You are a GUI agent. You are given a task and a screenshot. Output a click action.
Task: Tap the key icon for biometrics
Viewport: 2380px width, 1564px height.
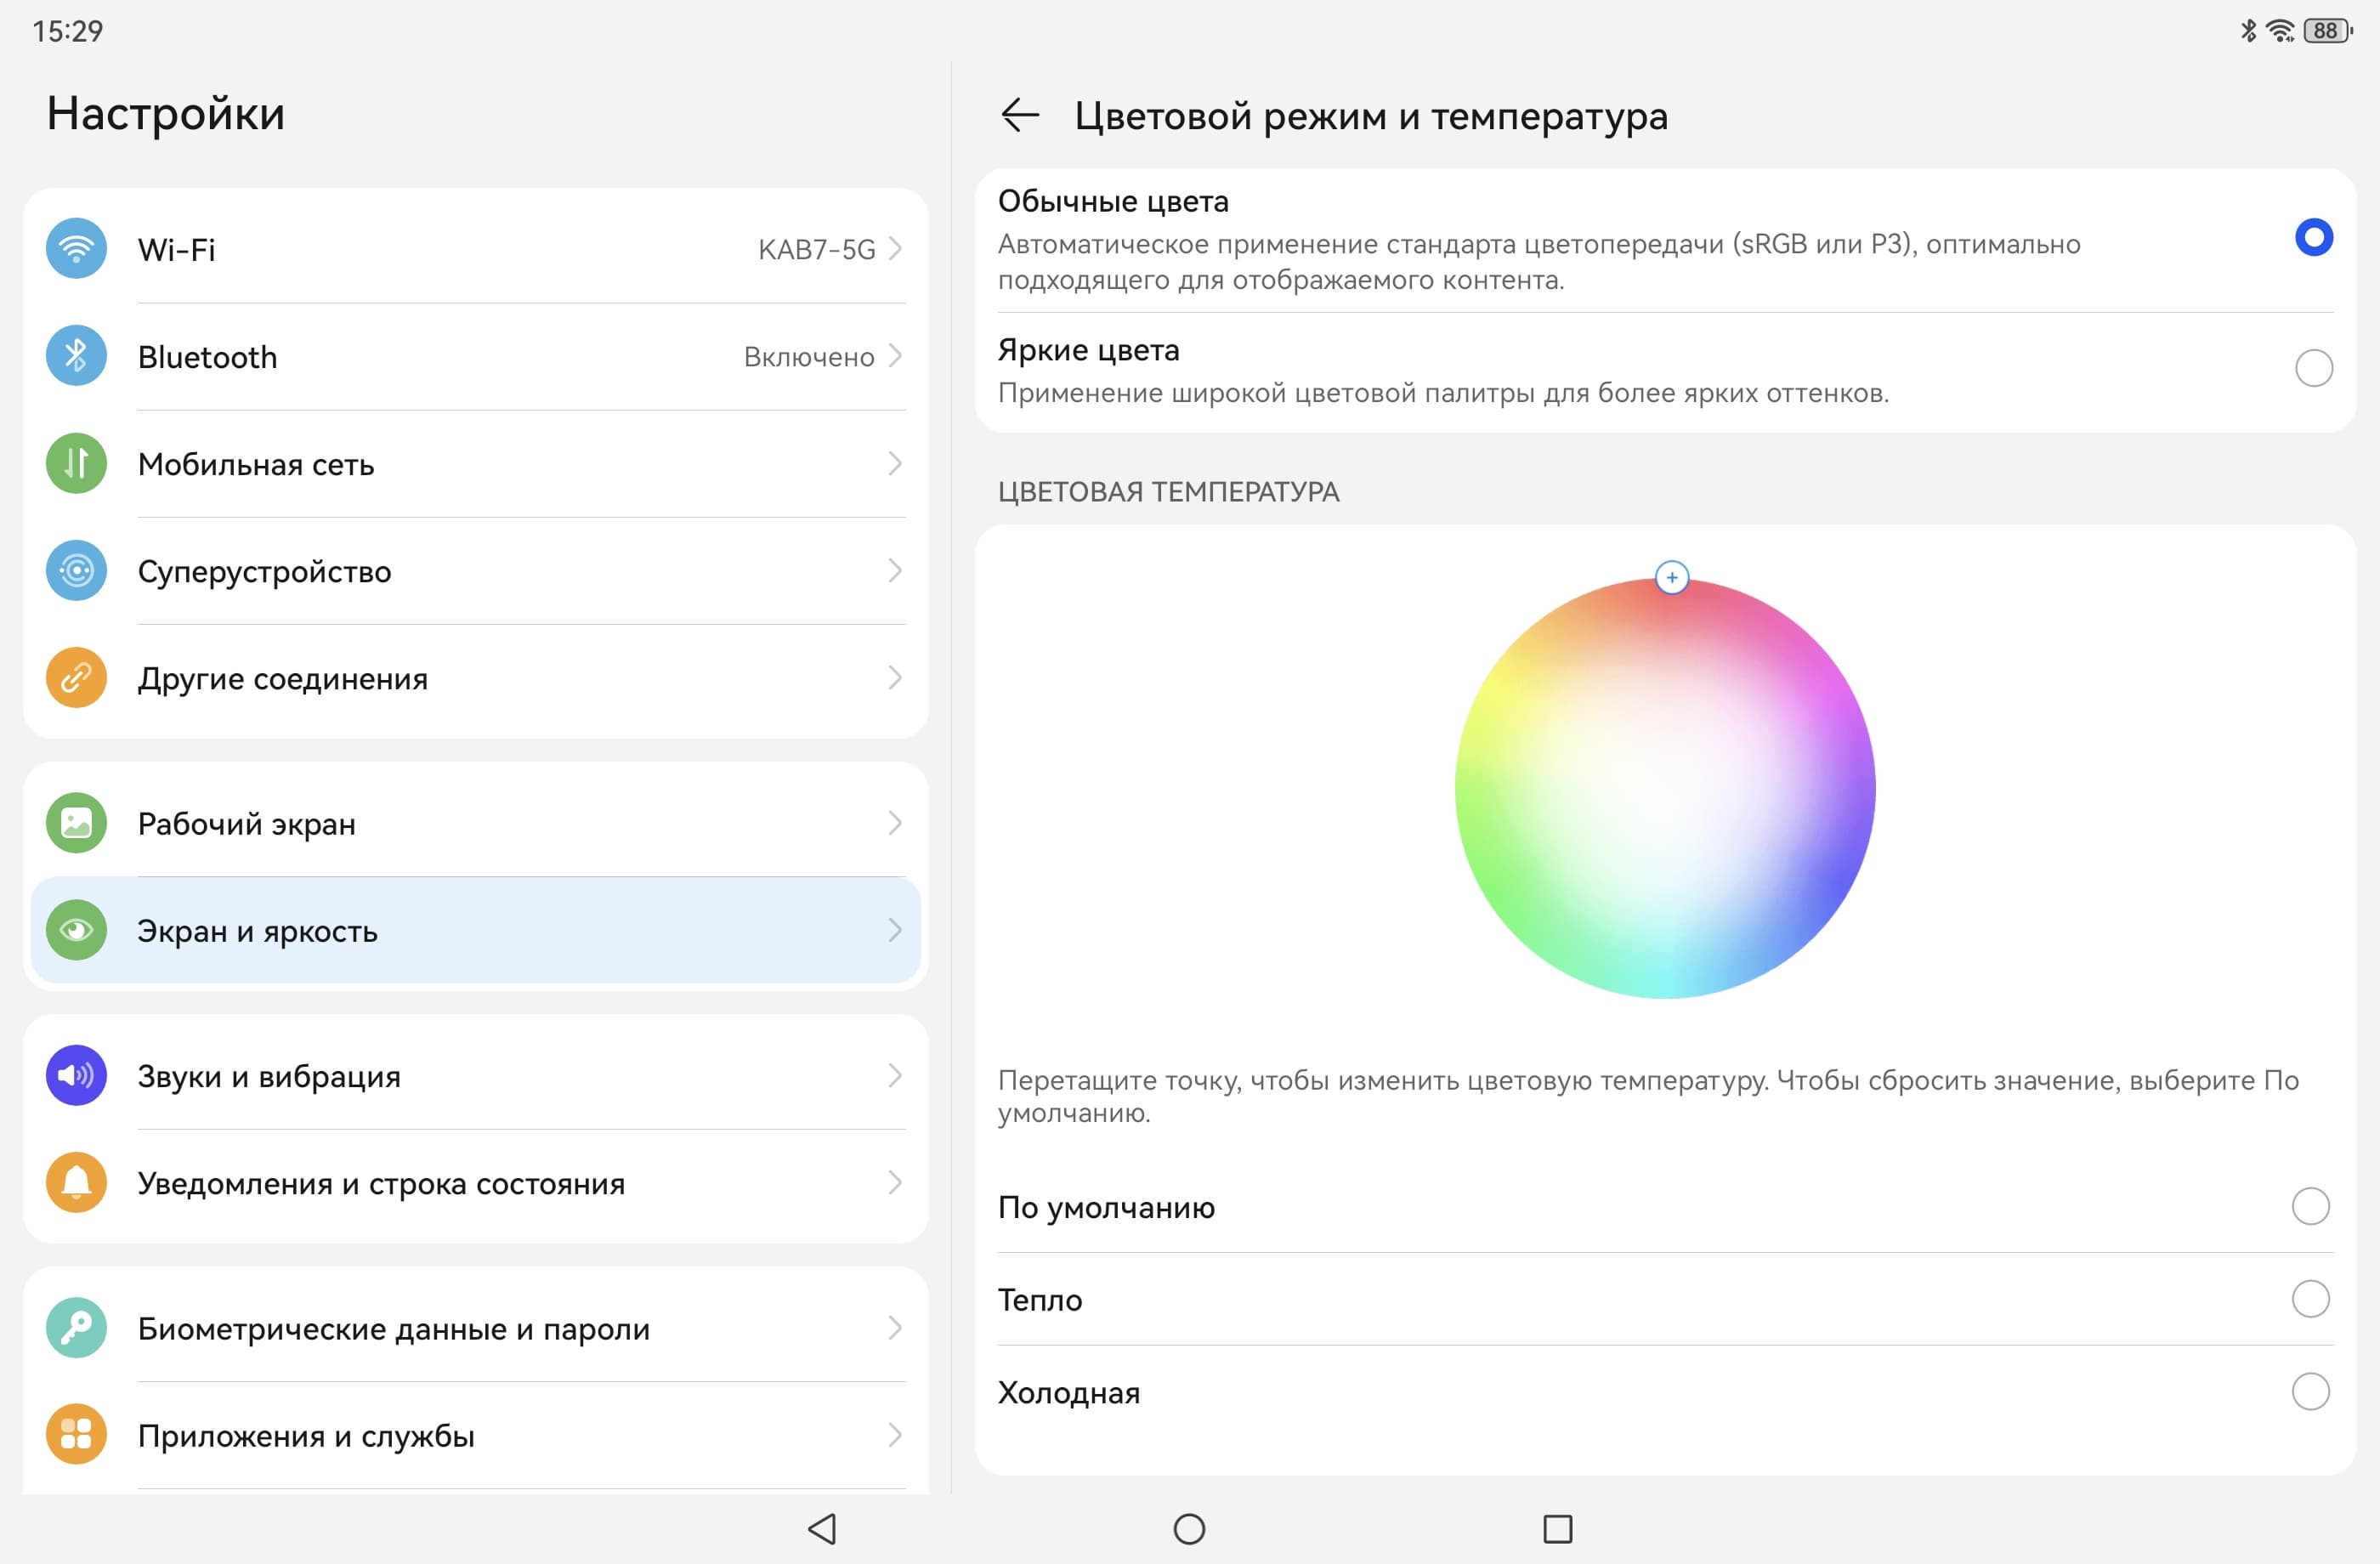pyautogui.click(x=76, y=1328)
